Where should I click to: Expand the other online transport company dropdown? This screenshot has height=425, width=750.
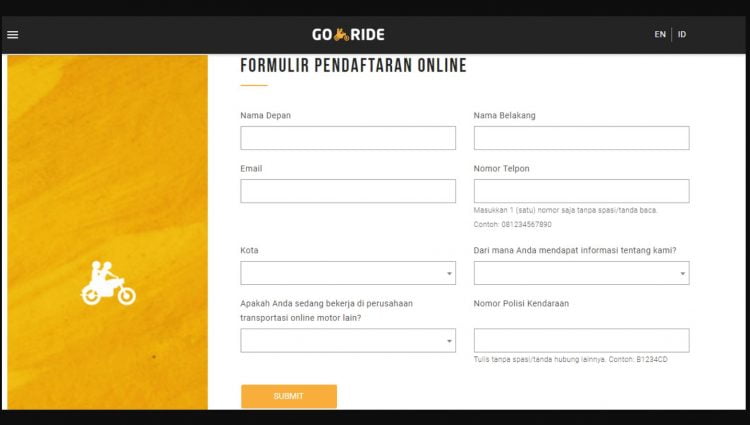point(348,340)
